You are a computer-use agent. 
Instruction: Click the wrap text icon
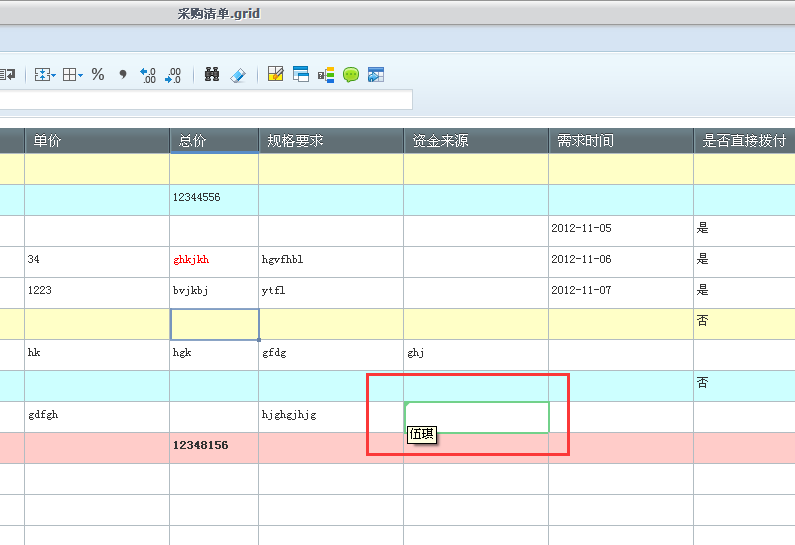point(8,75)
